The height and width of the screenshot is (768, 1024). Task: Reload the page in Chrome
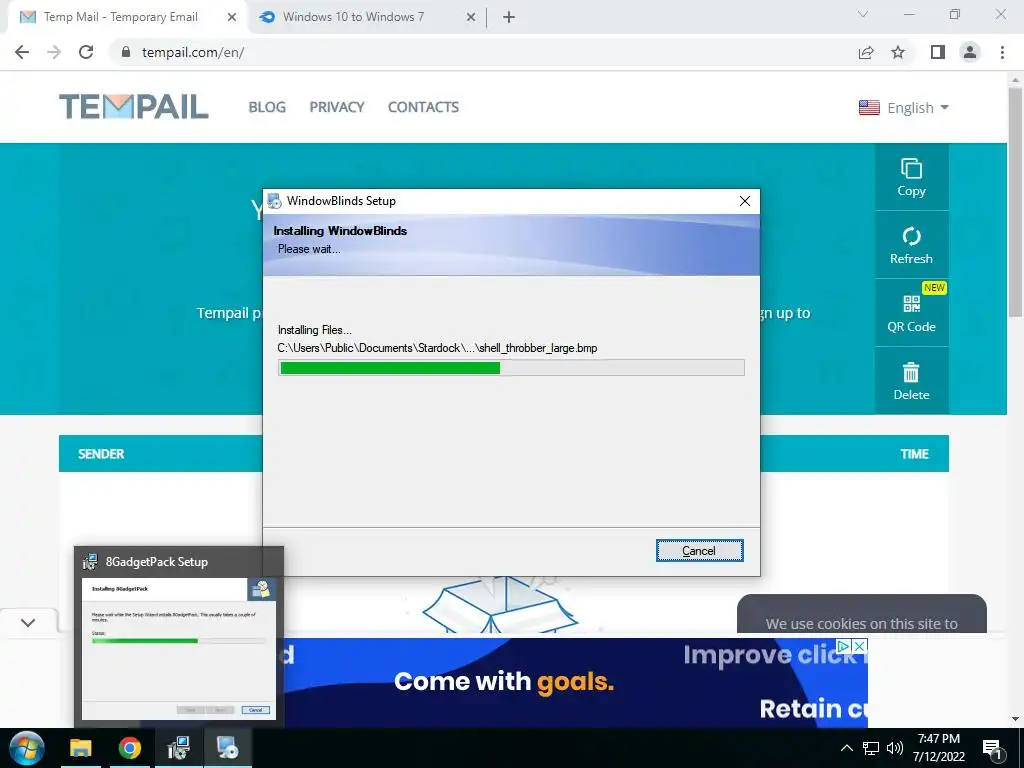86,52
